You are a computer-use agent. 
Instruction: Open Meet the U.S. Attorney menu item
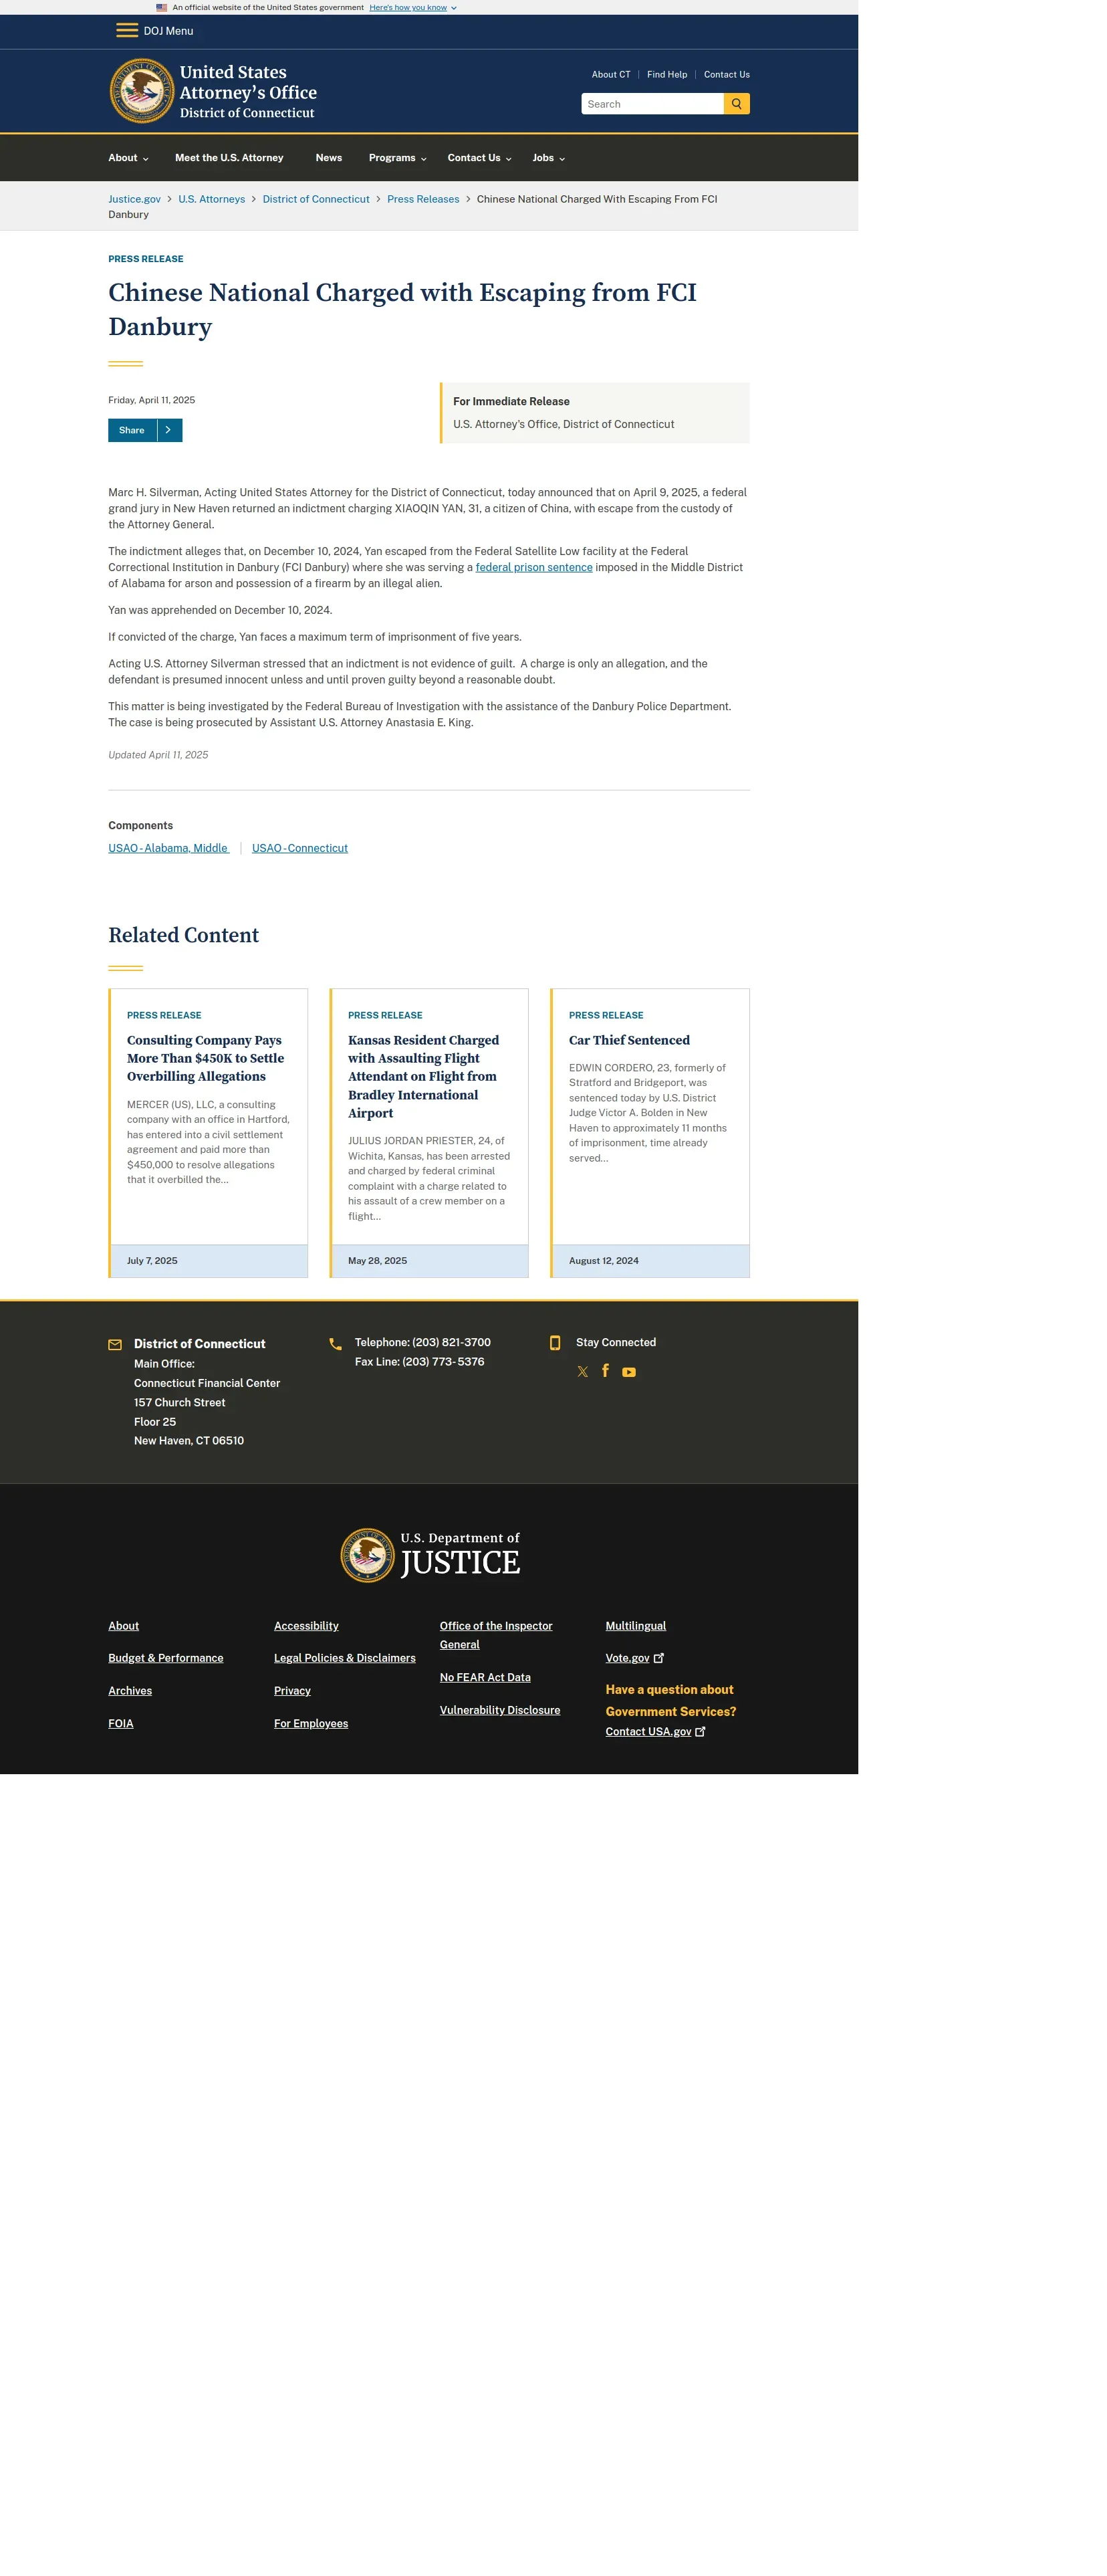(x=229, y=158)
